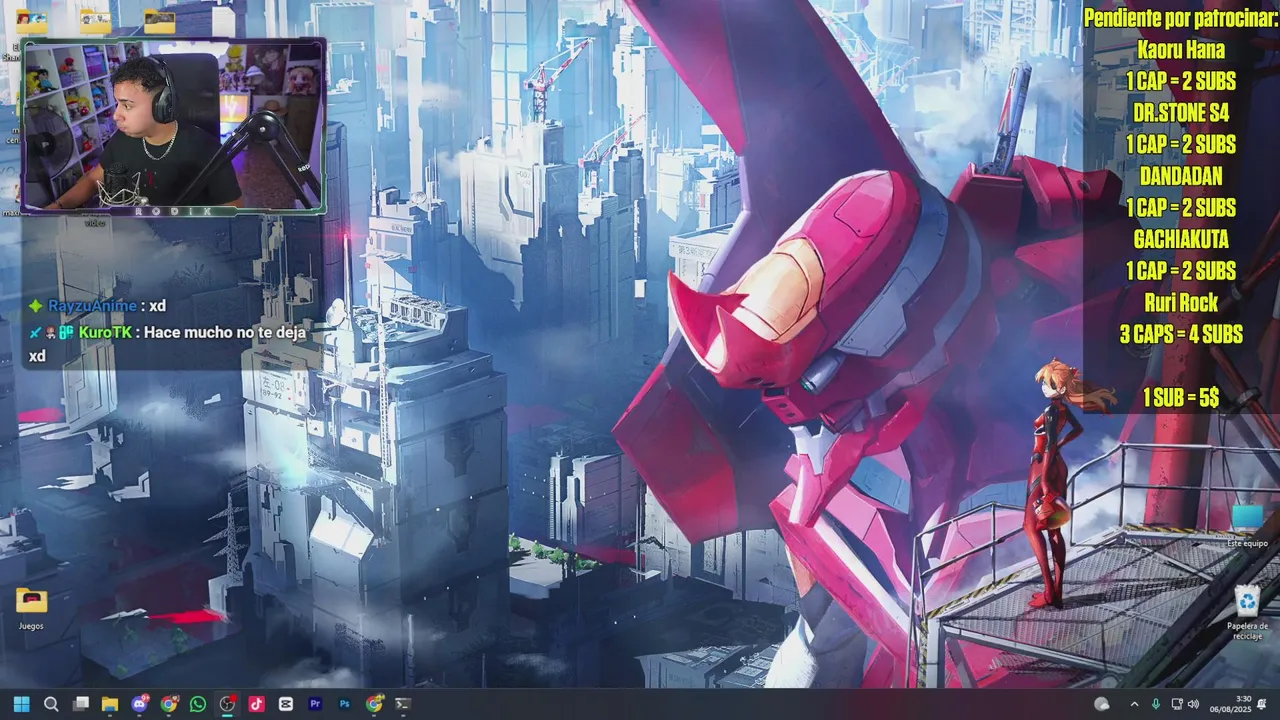Open the weather widget in the tray
Image resolution: width=1280 pixels, height=720 pixels.
[x=1102, y=704]
